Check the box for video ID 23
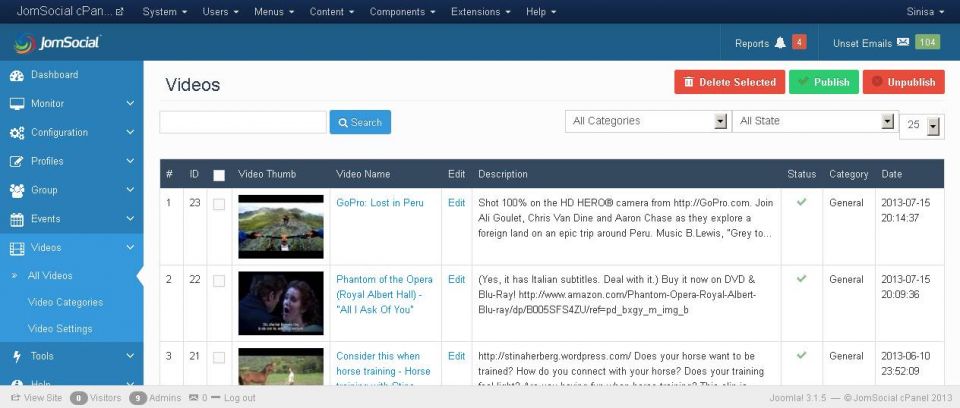The width and height of the screenshot is (960, 408). click(x=219, y=205)
